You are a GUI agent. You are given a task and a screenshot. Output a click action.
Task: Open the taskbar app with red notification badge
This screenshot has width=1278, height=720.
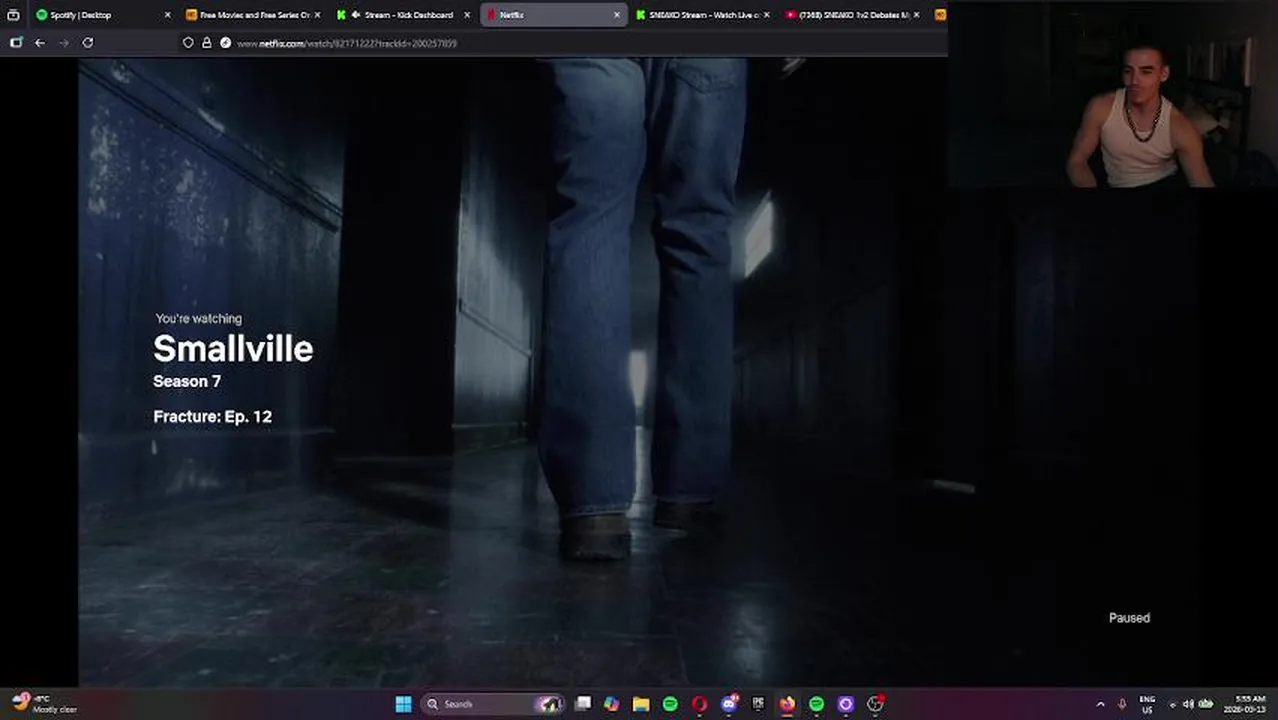tap(875, 704)
